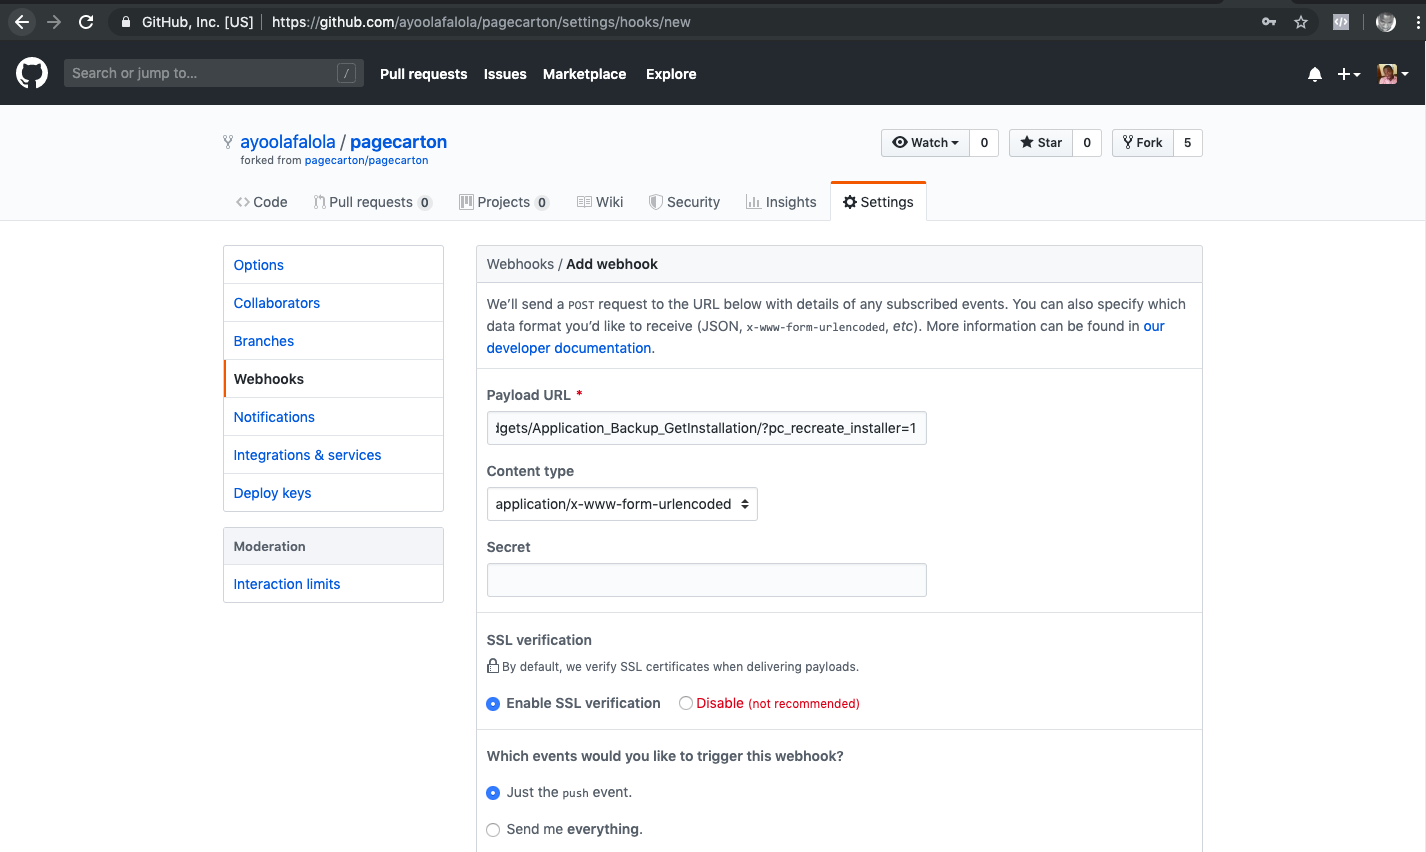Viewport: 1426px width, 852px height.
Task: Open saved password key icon
Action: coord(1269,22)
